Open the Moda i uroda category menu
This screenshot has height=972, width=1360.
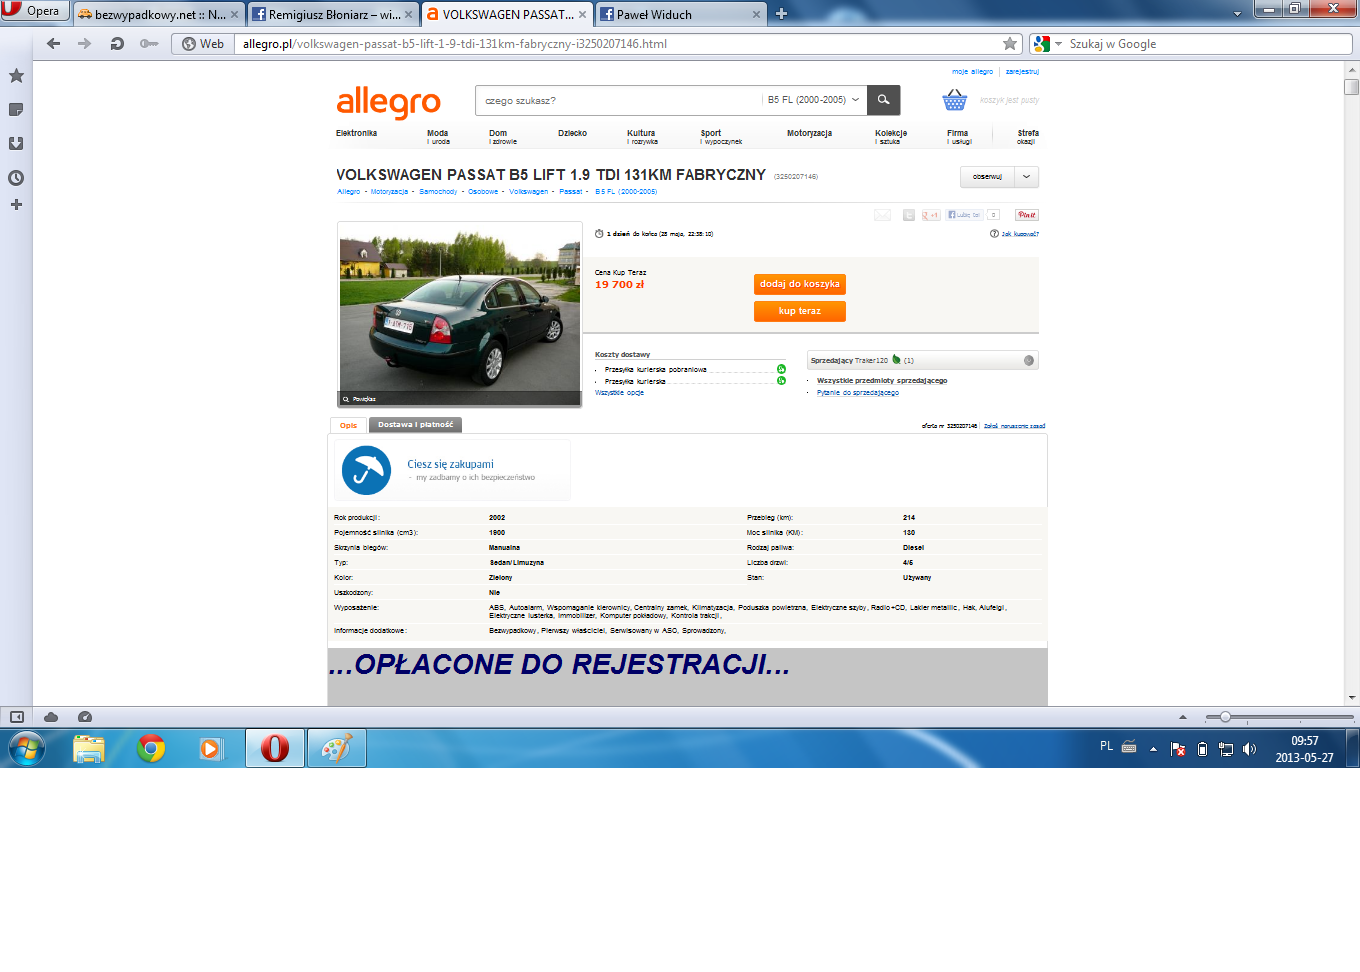point(438,137)
